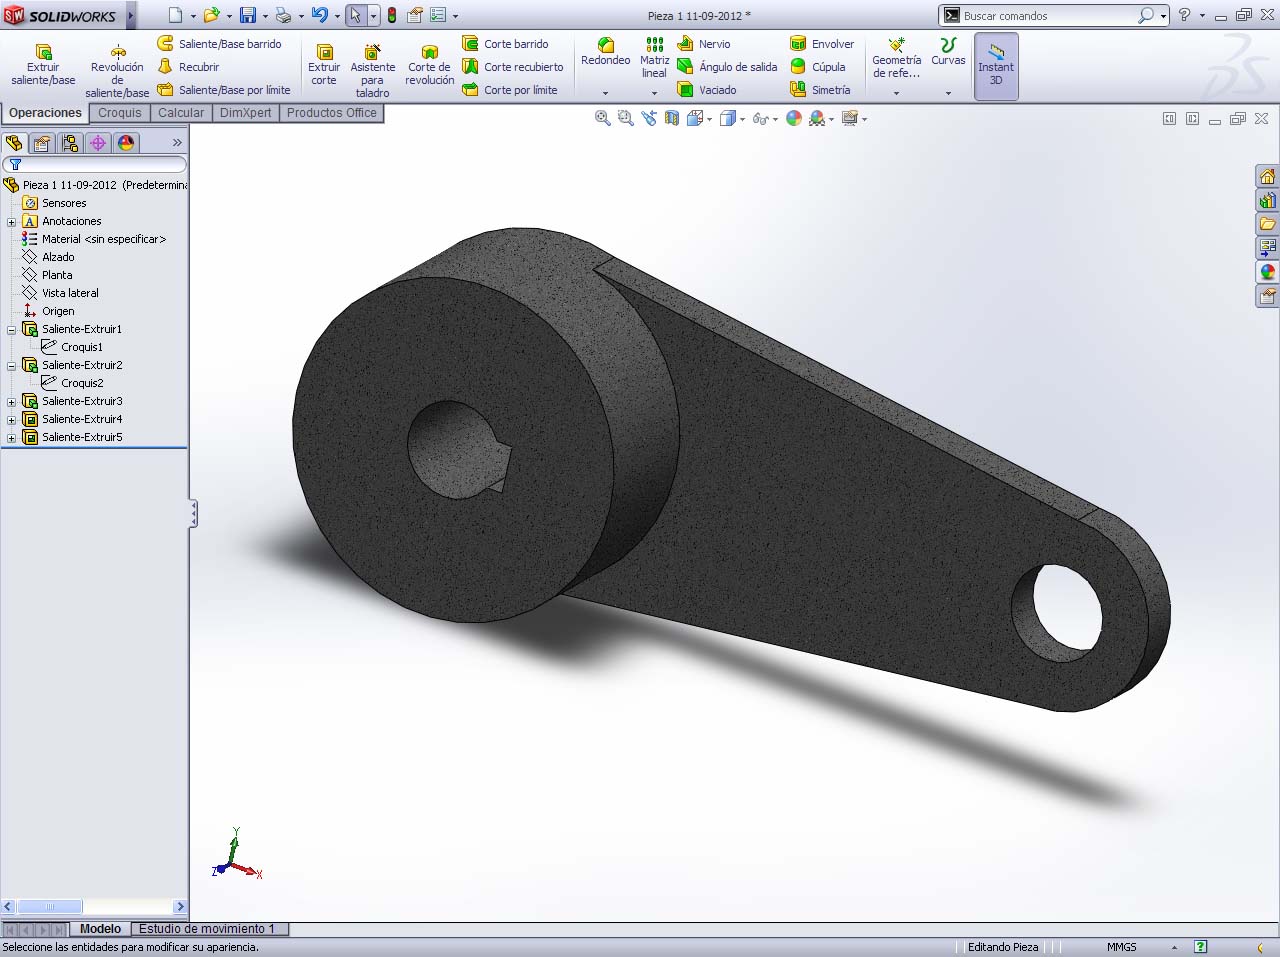Open the Redondeo dropdown arrow
Screen dimensions: 1280x957
[605, 93]
